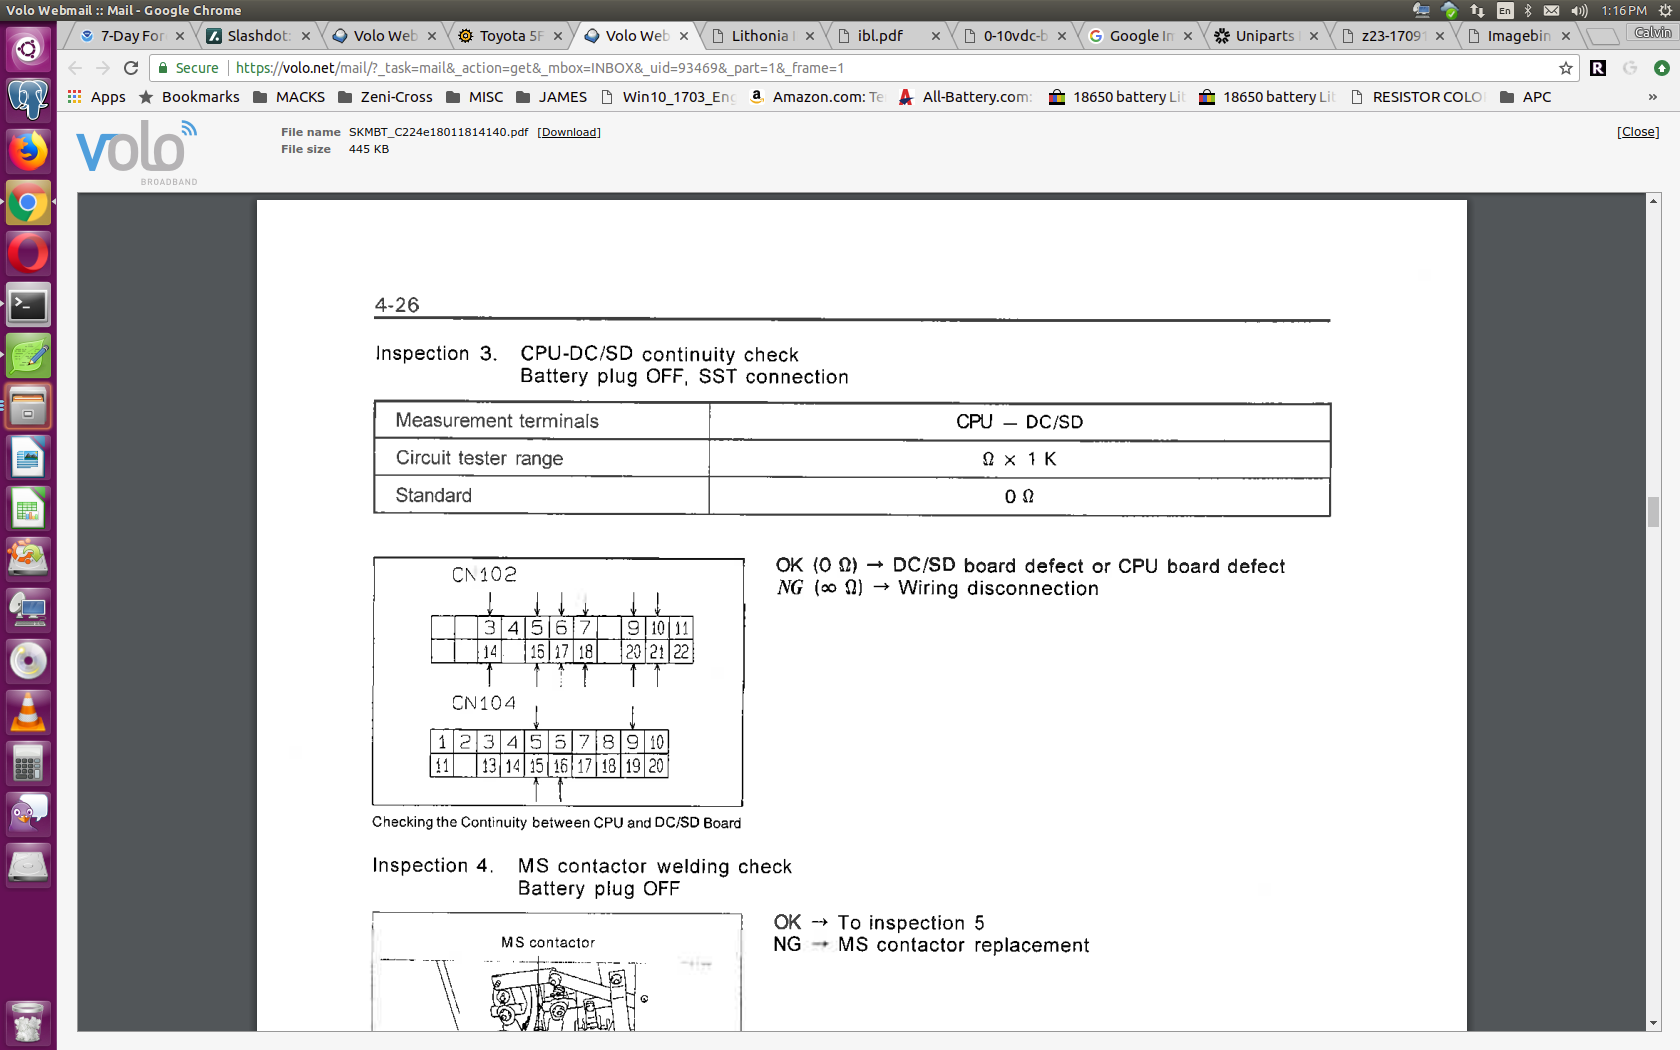Open the clock showing 1:16 PM
Viewport: 1680px width, 1050px height.
point(1624,10)
